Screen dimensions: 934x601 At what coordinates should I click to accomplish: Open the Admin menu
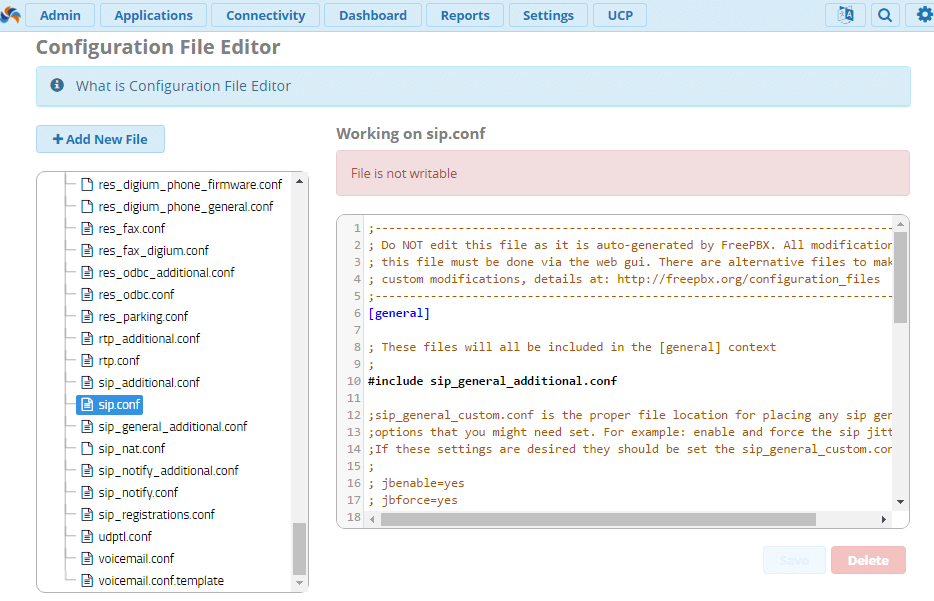click(x=60, y=15)
